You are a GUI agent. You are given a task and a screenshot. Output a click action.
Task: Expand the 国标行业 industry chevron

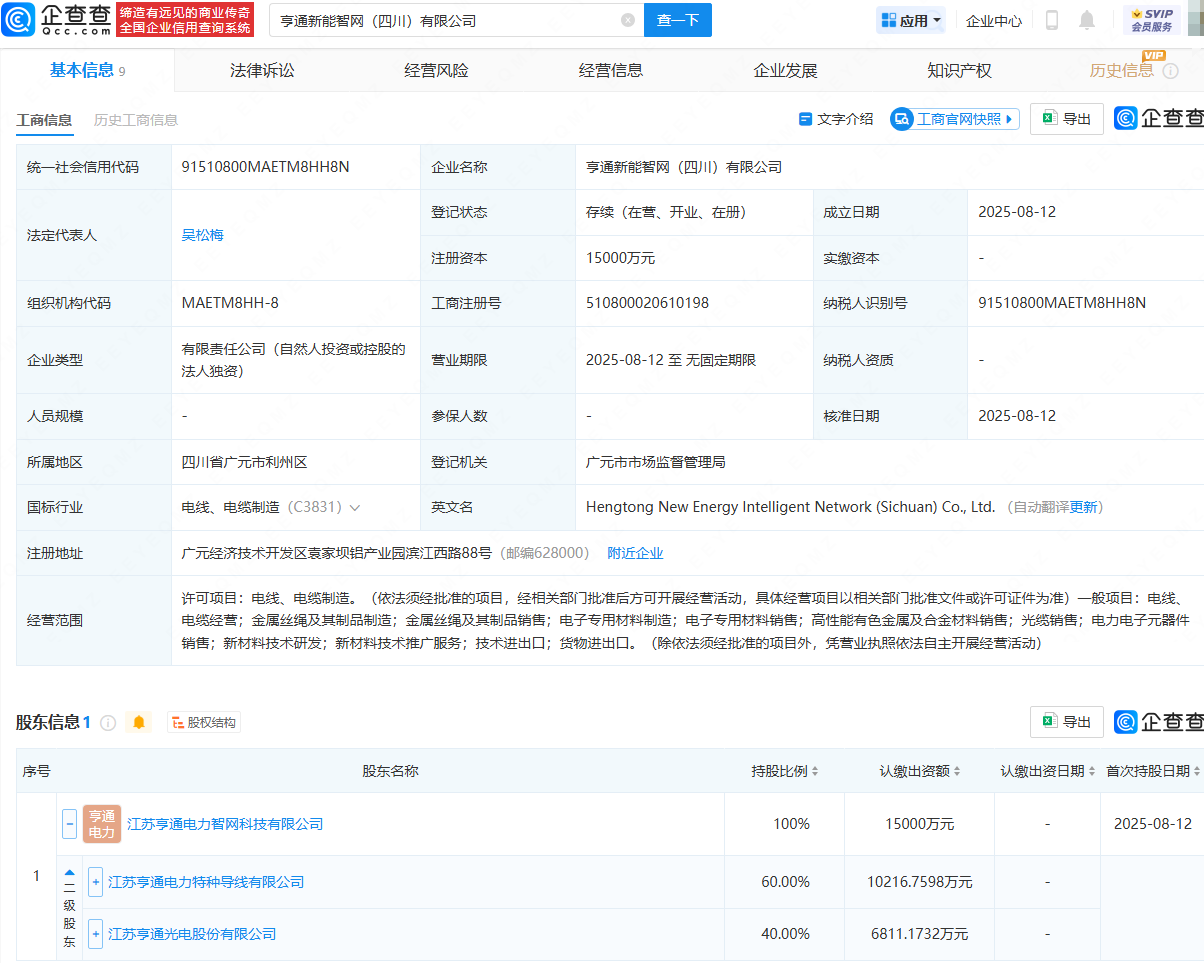tap(355, 508)
